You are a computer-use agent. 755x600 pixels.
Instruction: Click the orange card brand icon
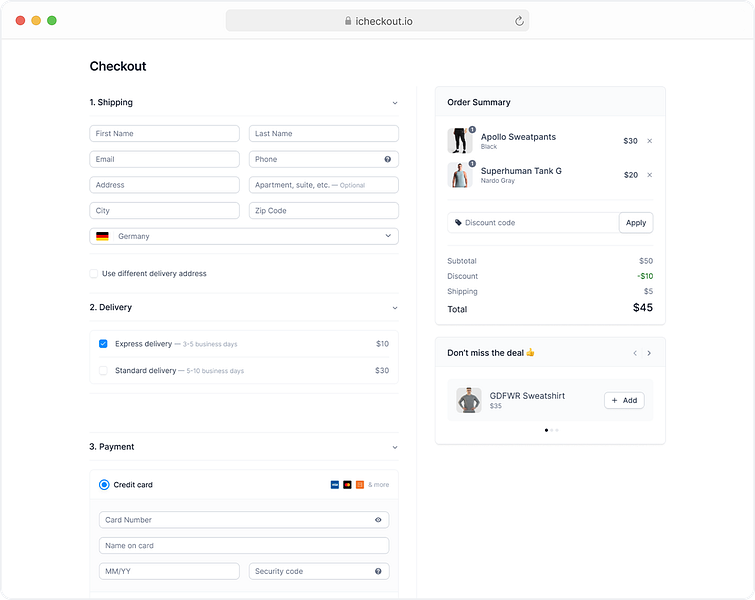click(x=360, y=484)
